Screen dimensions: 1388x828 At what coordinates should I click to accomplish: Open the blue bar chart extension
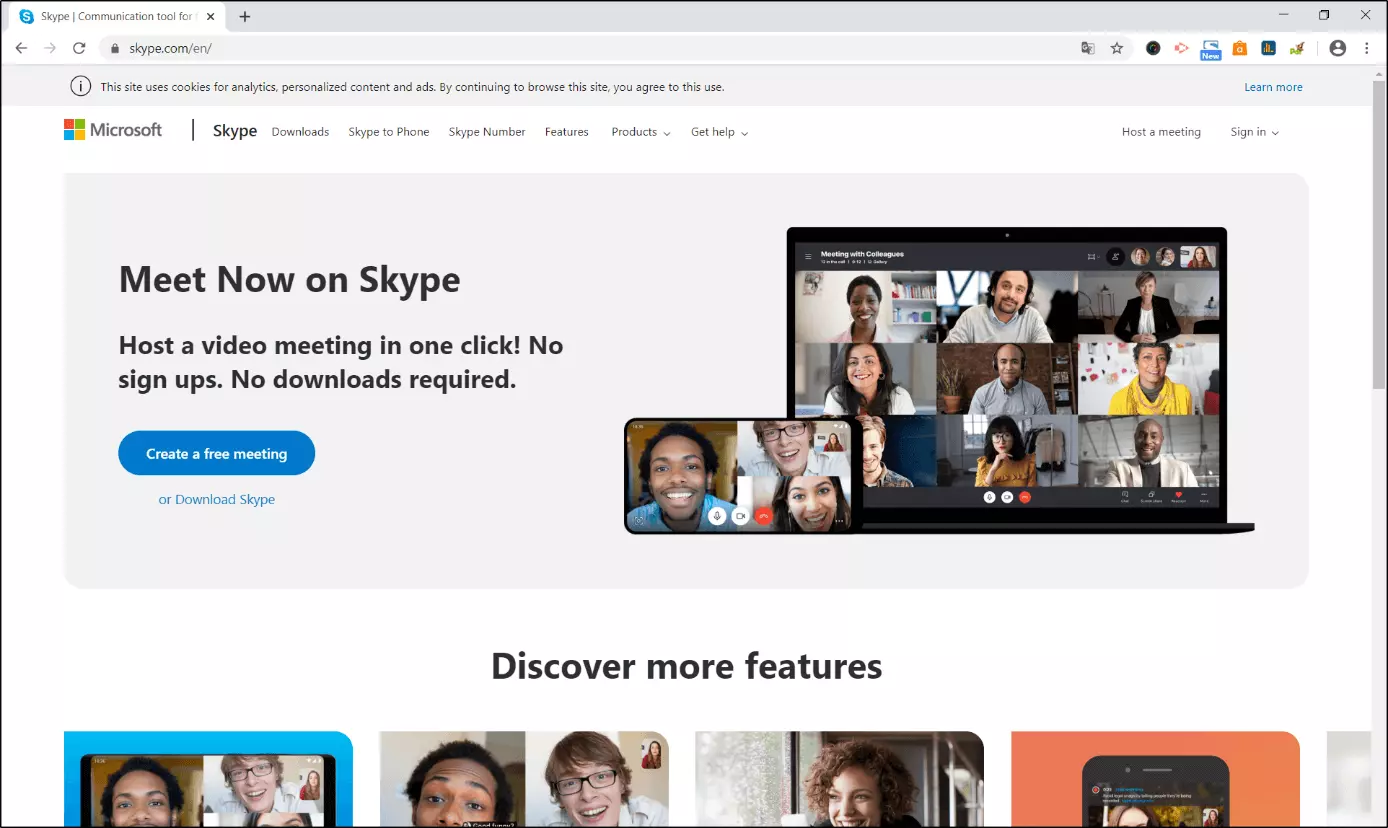(1268, 48)
